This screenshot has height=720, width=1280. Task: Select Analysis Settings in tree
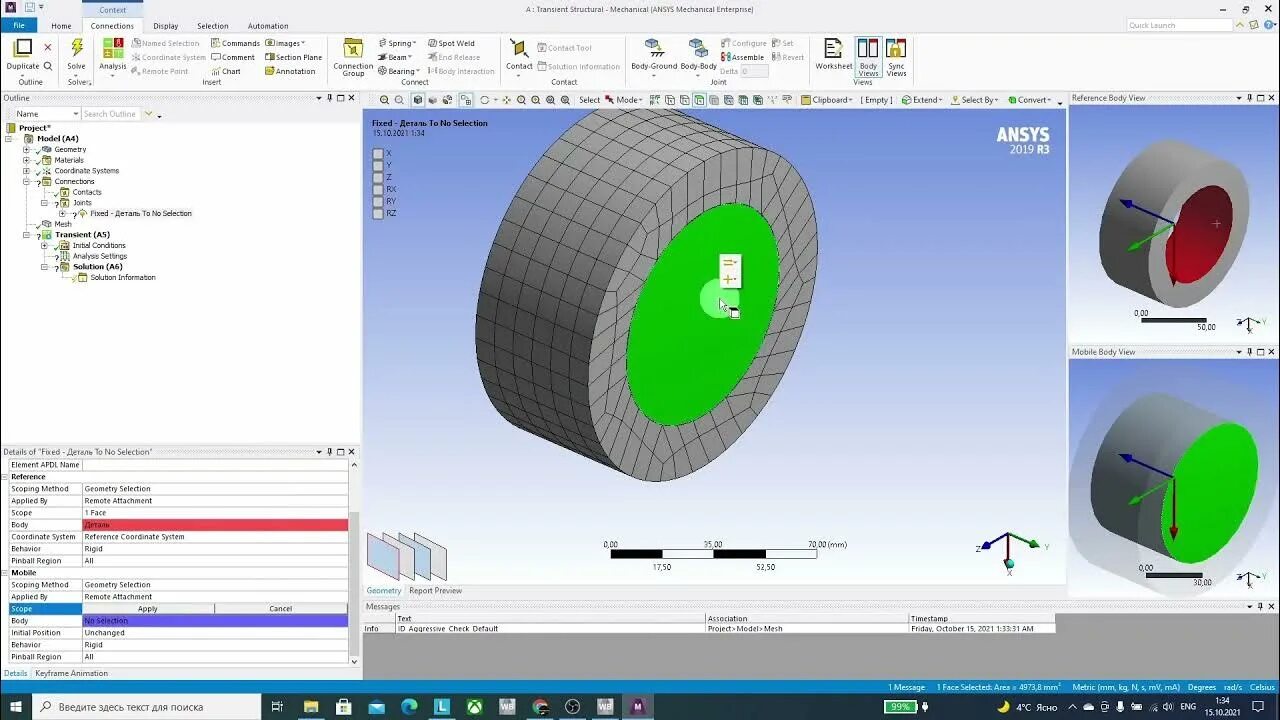coord(100,256)
